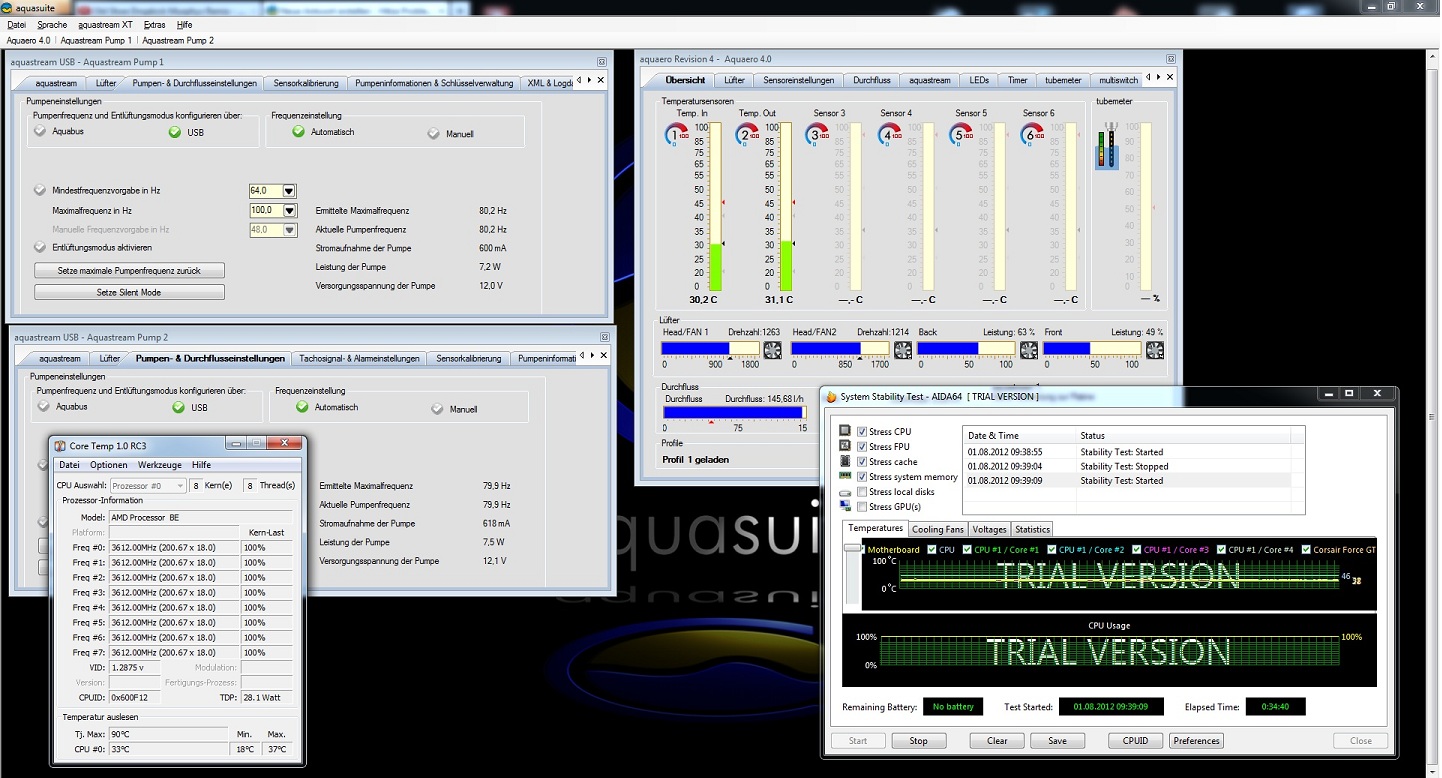The height and width of the screenshot is (778, 1442).
Task: Switch to the Cooling Fans tab
Action: [938, 529]
